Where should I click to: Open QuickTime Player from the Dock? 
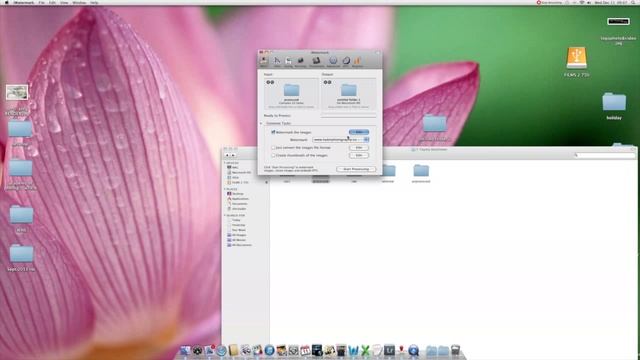click(413, 351)
